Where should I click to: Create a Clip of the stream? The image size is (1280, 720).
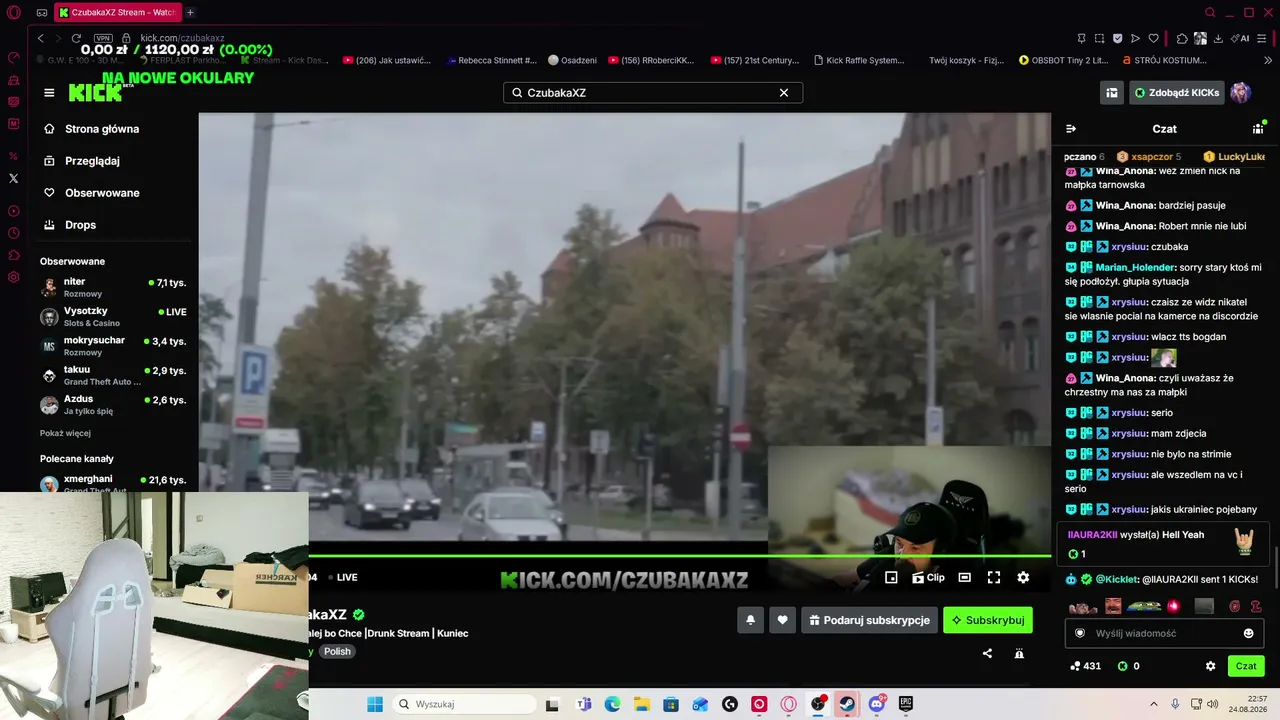[928, 577]
